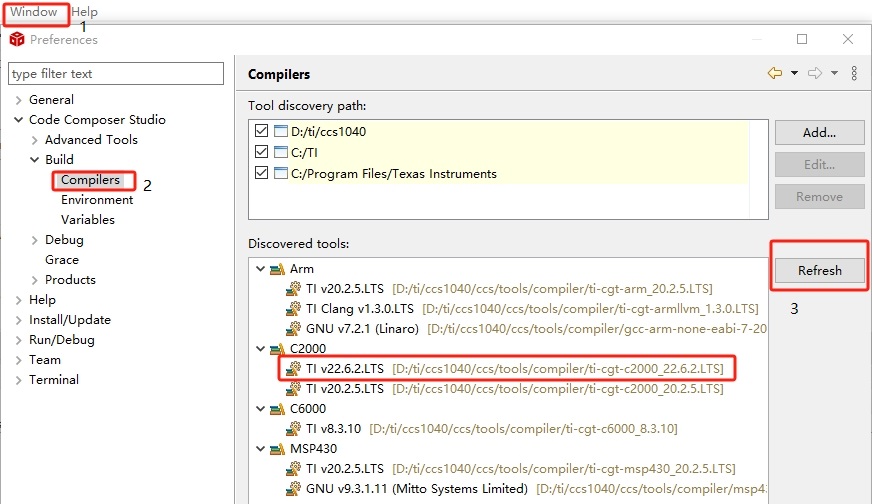The width and height of the screenshot is (872, 504).
Task: Collapse the C6000 tools group
Action: point(260,409)
